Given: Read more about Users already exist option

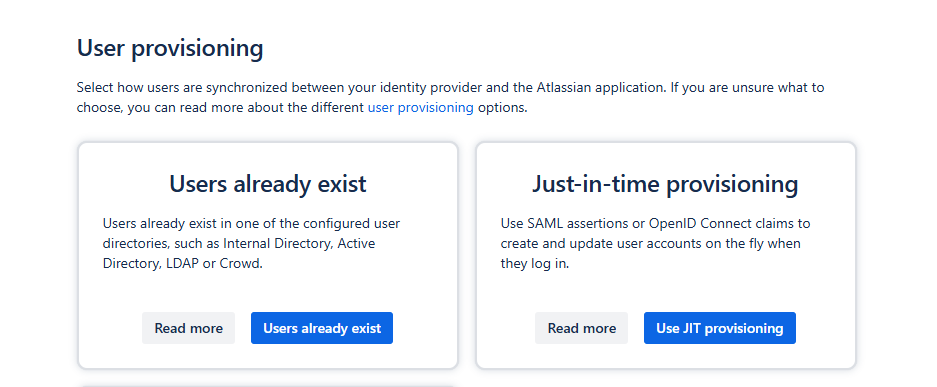Looking at the screenshot, I should click(x=188, y=328).
